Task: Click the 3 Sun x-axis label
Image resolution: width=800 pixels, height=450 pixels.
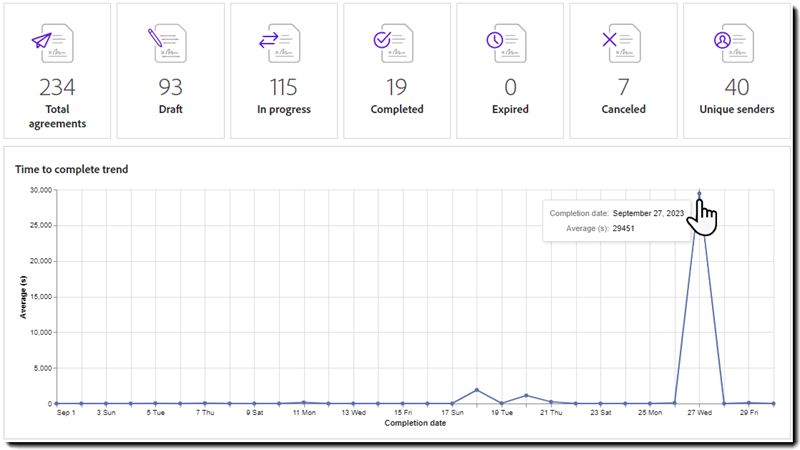Action: [106, 413]
